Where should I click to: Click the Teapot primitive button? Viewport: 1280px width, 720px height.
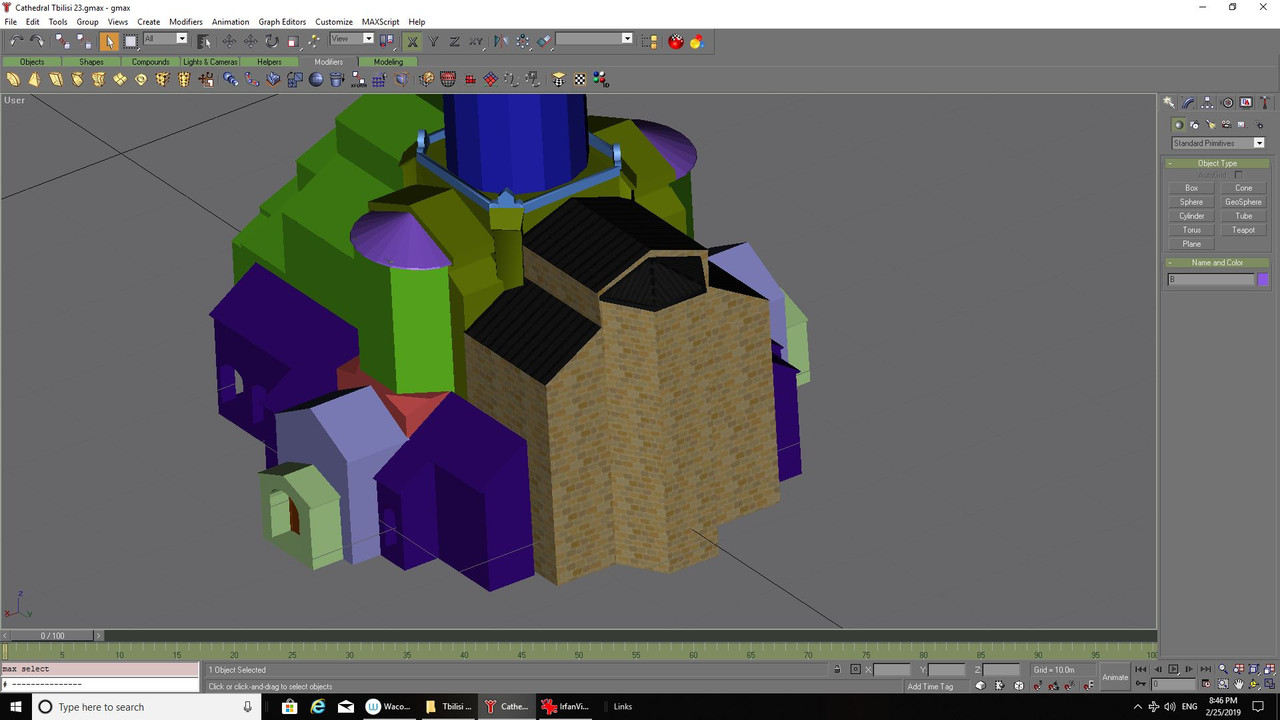(x=1243, y=230)
